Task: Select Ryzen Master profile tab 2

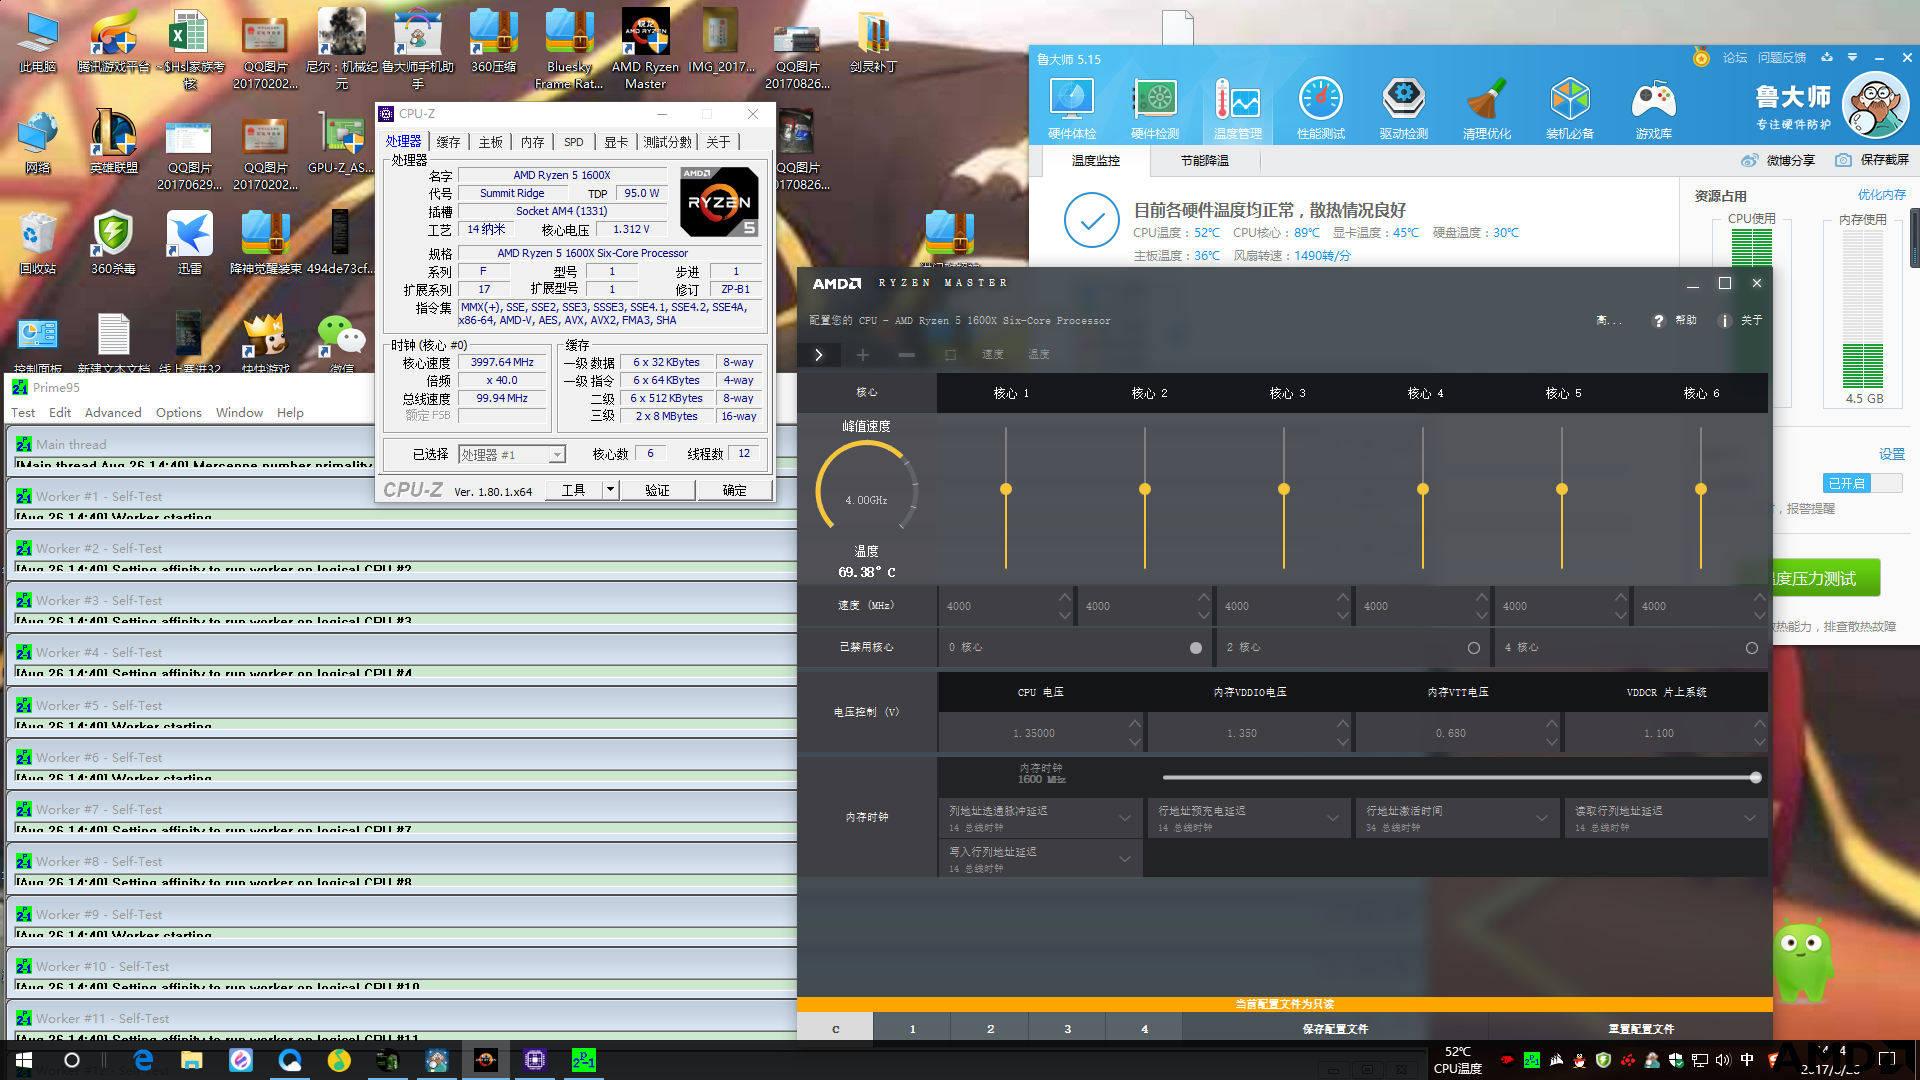Action: click(x=990, y=1029)
